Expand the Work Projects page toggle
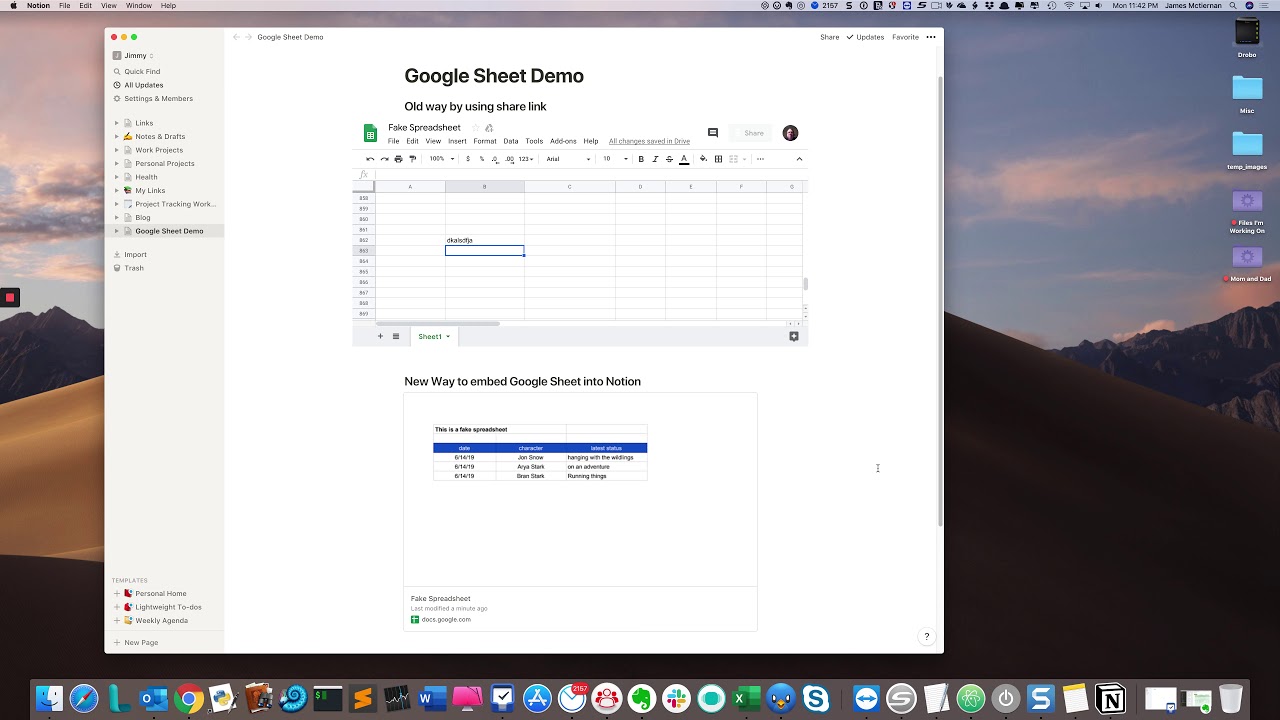This screenshot has width=1280, height=720. pyautogui.click(x=116, y=150)
